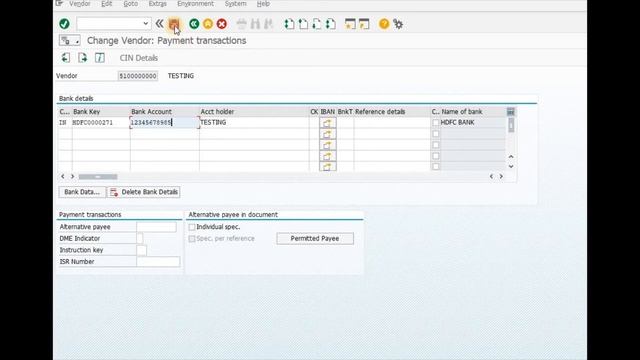This screenshot has width=640, height=360.
Task: Click the Bank Key cell HDFC0000271
Action: (101, 122)
